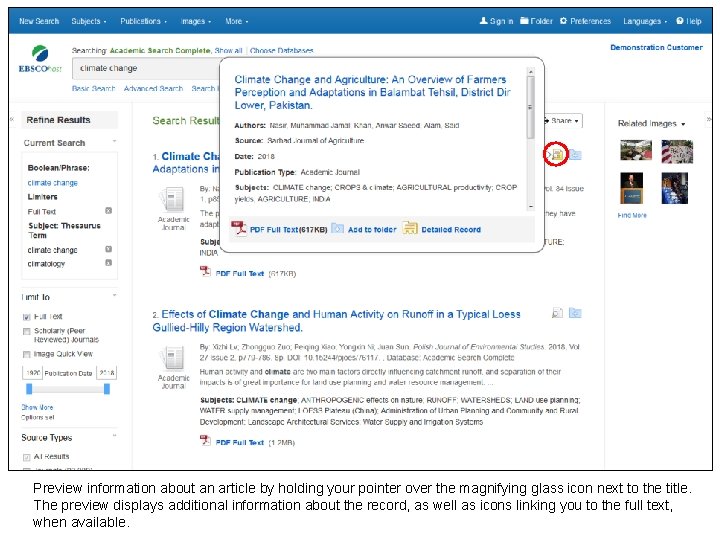
Task: Switch to Advanced Search
Action: tap(153, 88)
